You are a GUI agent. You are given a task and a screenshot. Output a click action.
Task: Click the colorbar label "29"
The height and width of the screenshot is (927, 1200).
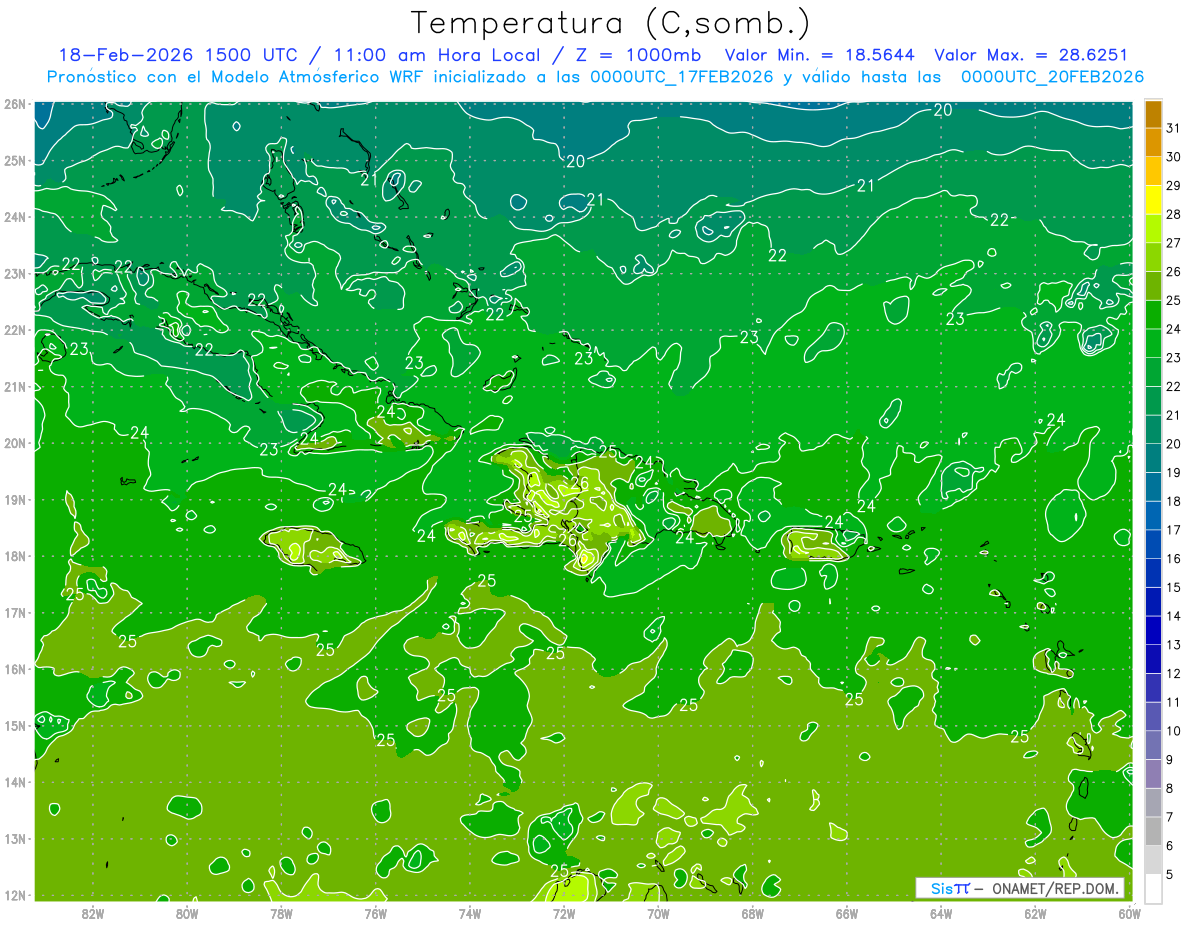pyautogui.click(x=1173, y=185)
